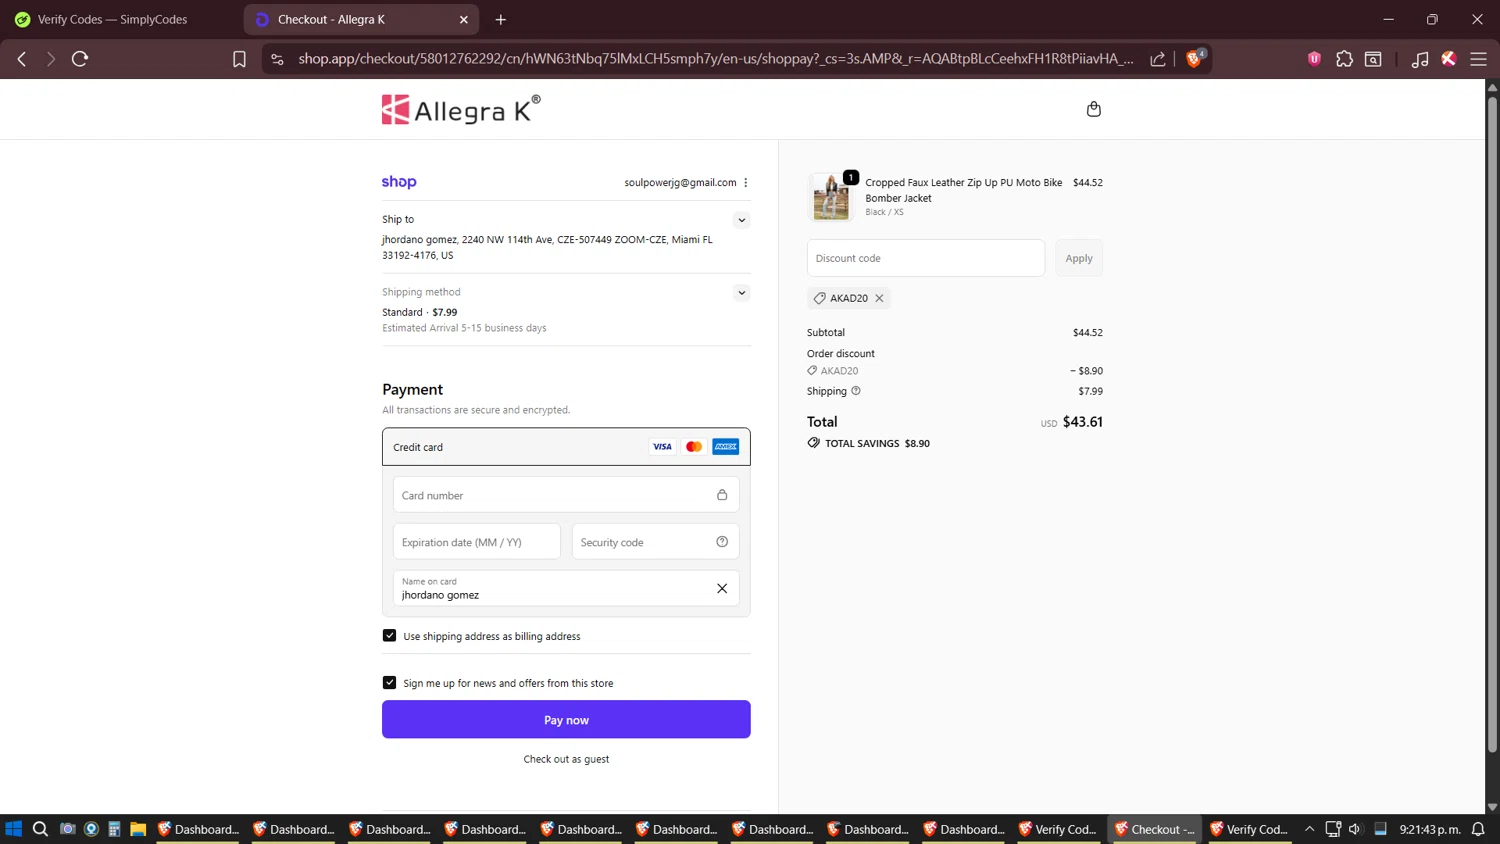Focus the Expiration date field

477,542
